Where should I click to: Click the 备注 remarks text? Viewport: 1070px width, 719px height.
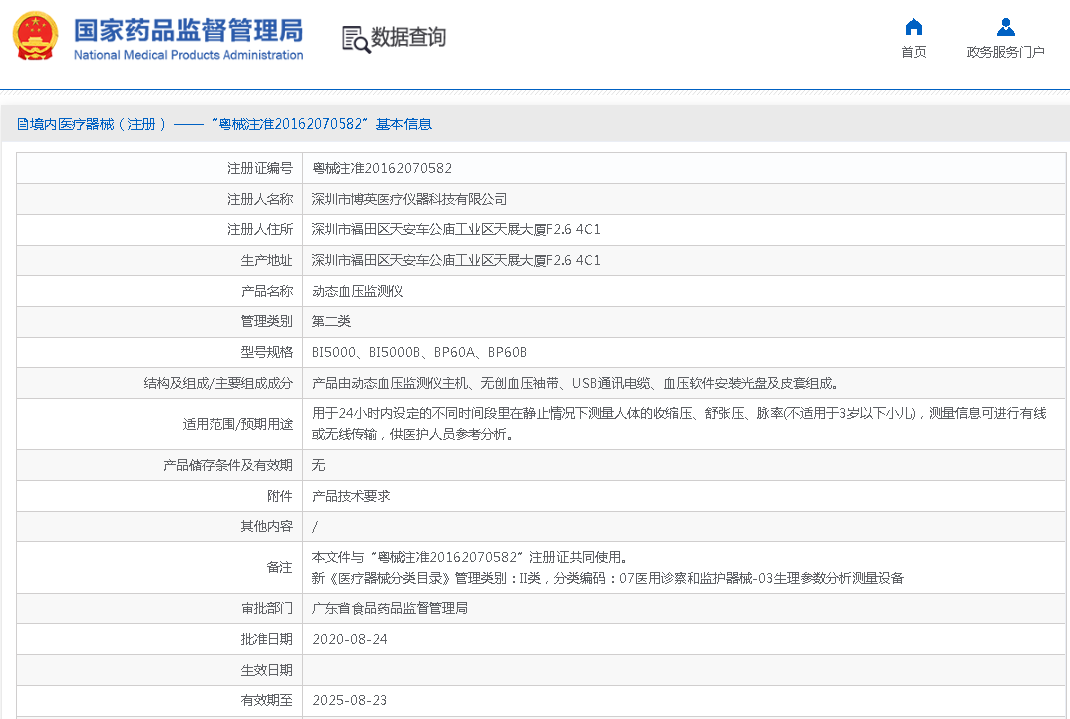[x=607, y=568]
